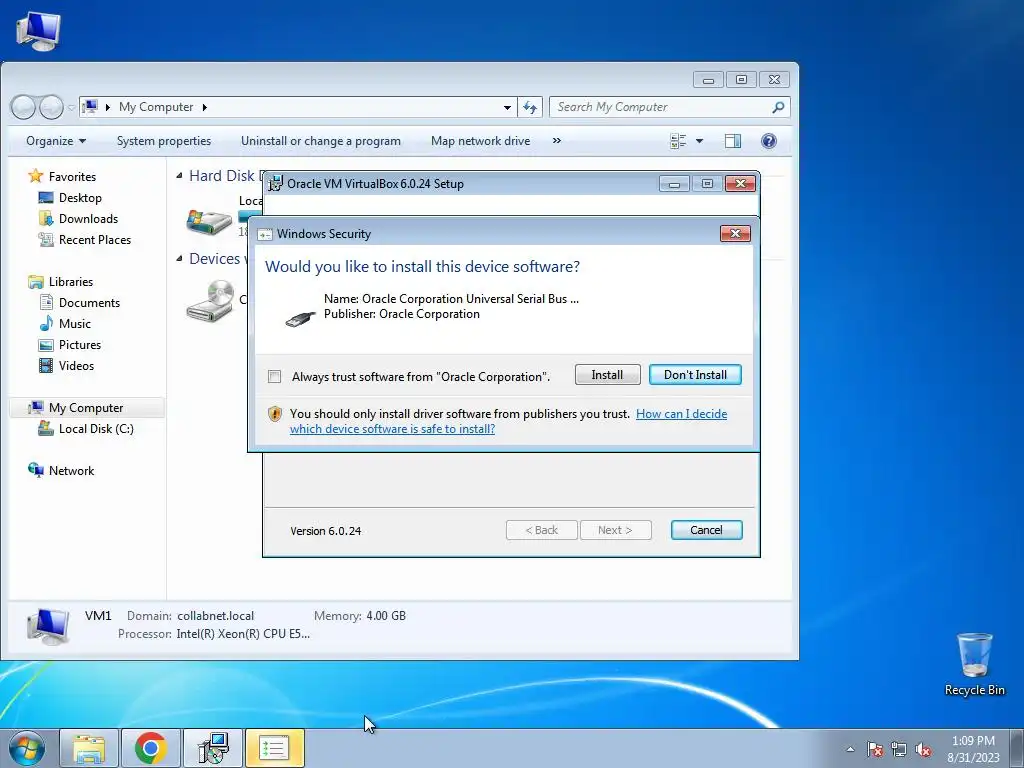Click the Don't Install button
The width and height of the screenshot is (1024, 768).
695,375
